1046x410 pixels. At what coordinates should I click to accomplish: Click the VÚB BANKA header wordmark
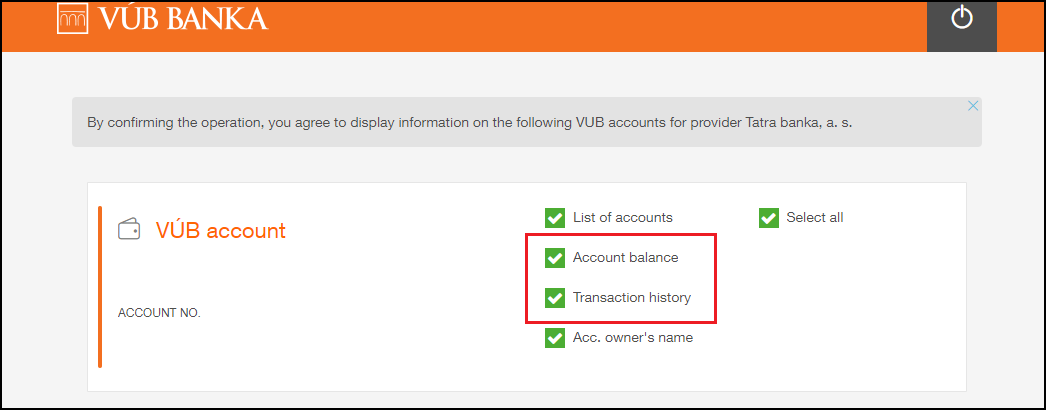[x=183, y=19]
